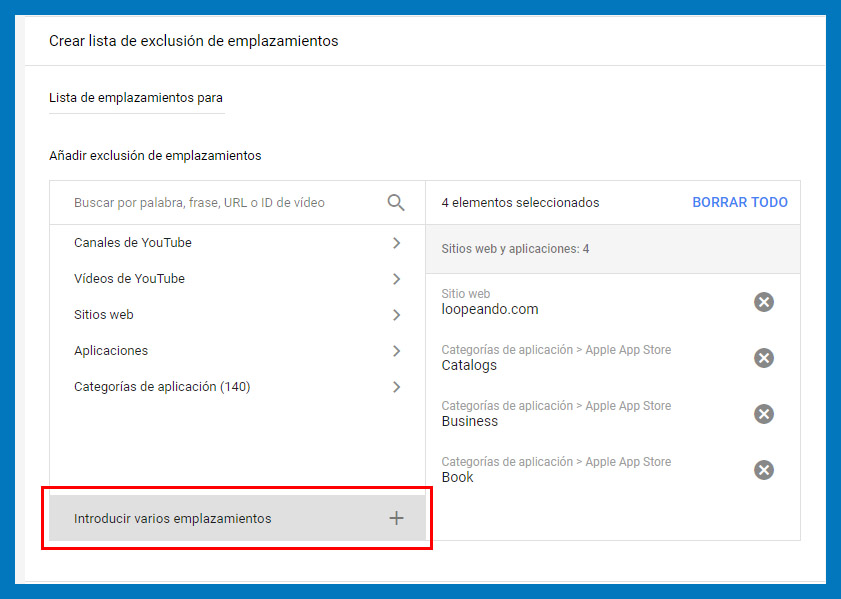This screenshot has width=841, height=599.
Task: Click plus icon for multiple placements
Action: [x=396, y=518]
